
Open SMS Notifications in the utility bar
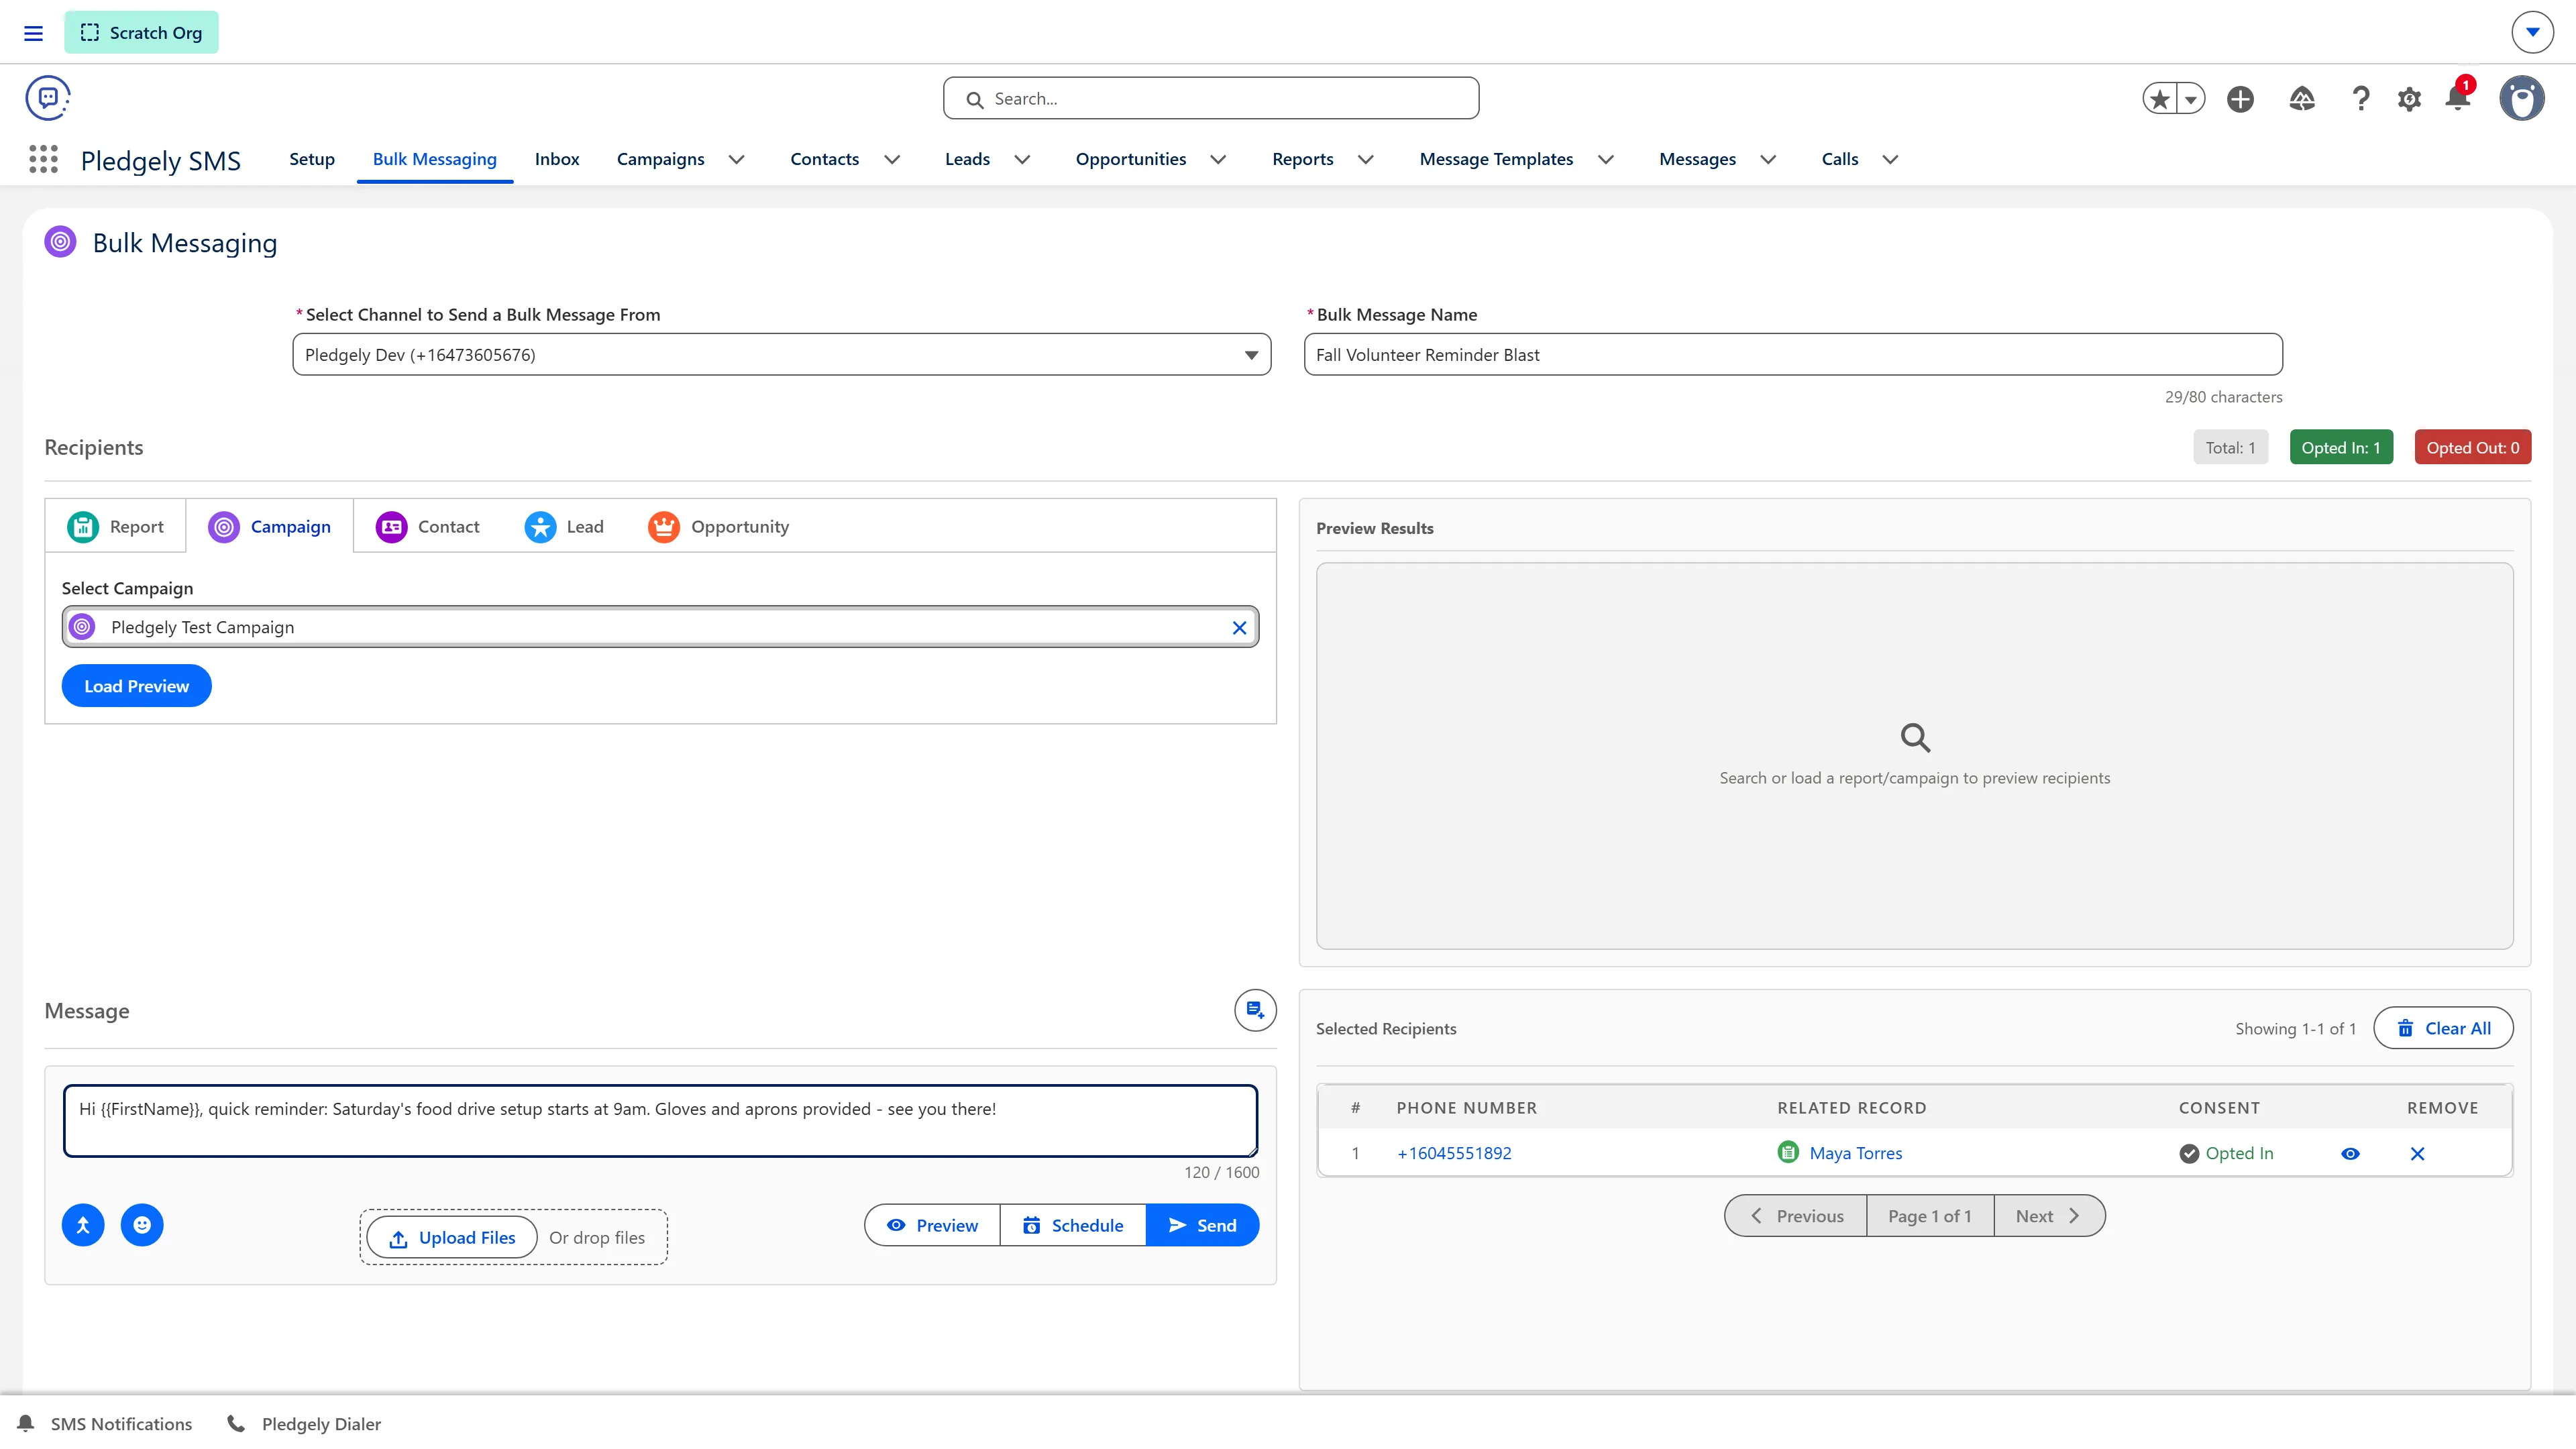click(105, 1424)
